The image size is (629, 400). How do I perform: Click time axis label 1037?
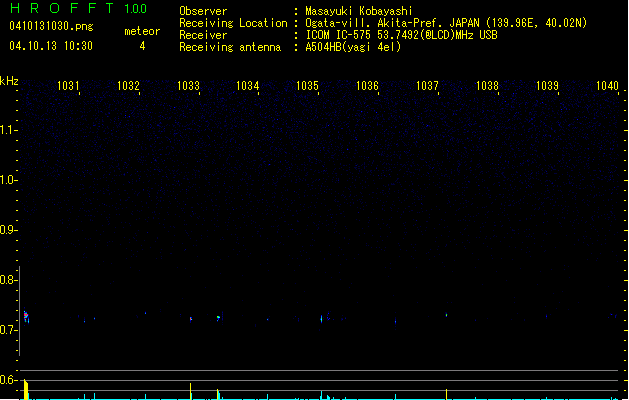[x=427, y=86]
